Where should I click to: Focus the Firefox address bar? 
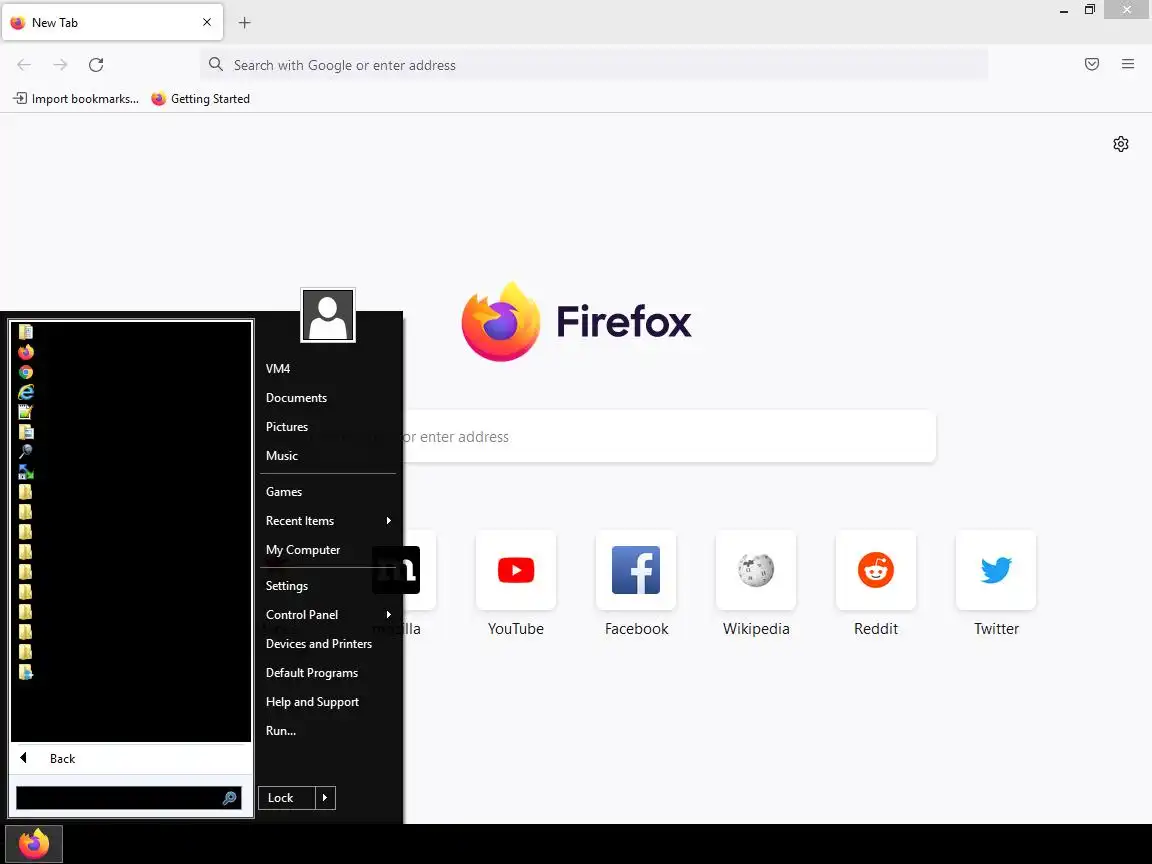click(594, 65)
